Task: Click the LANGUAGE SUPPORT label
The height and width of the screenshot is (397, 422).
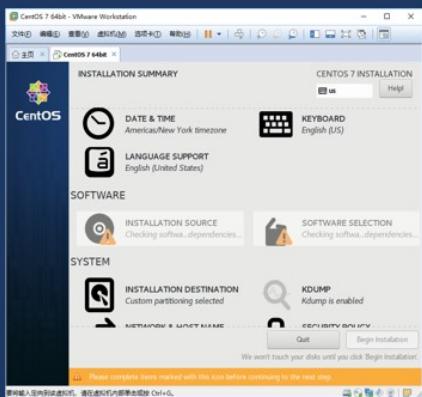Action: click(x=167, y=156)
